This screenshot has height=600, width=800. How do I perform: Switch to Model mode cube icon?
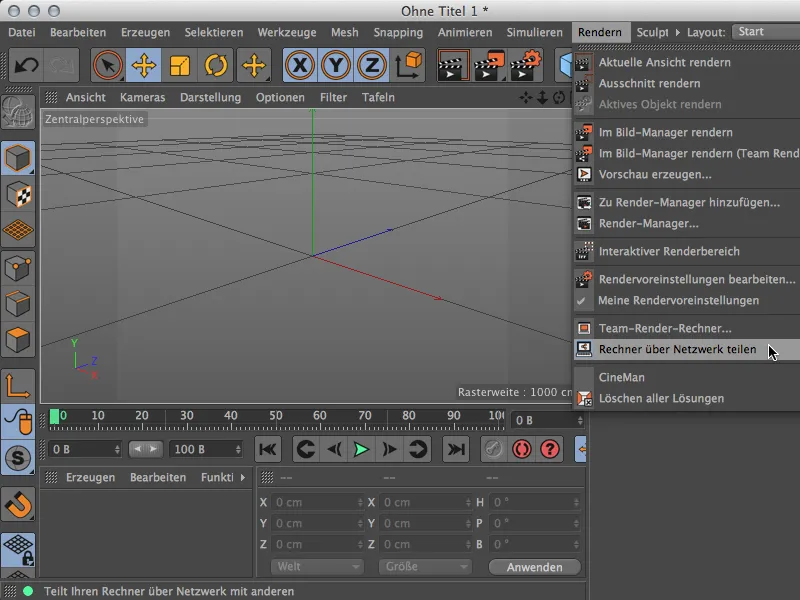pyautogui.click(x=18, y=158)
